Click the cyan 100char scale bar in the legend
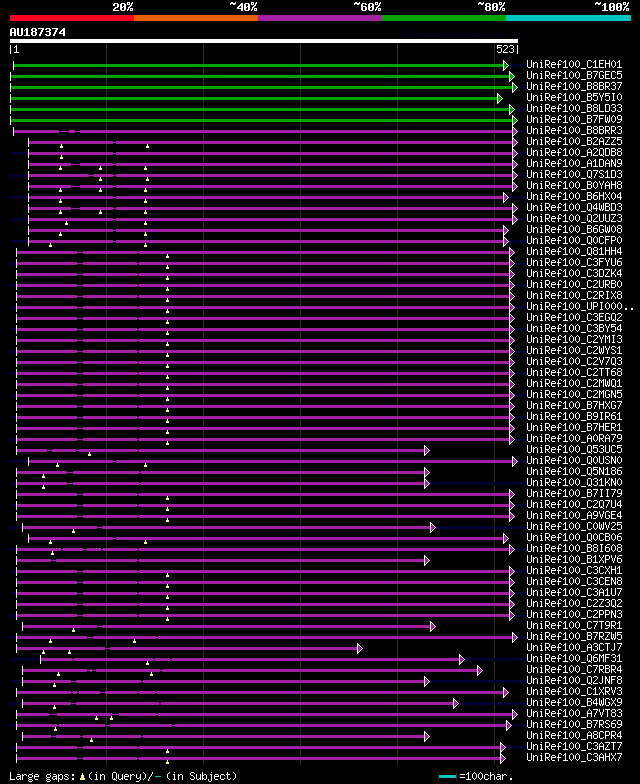This screenshot has width=640, height=784. click(447, 776)
